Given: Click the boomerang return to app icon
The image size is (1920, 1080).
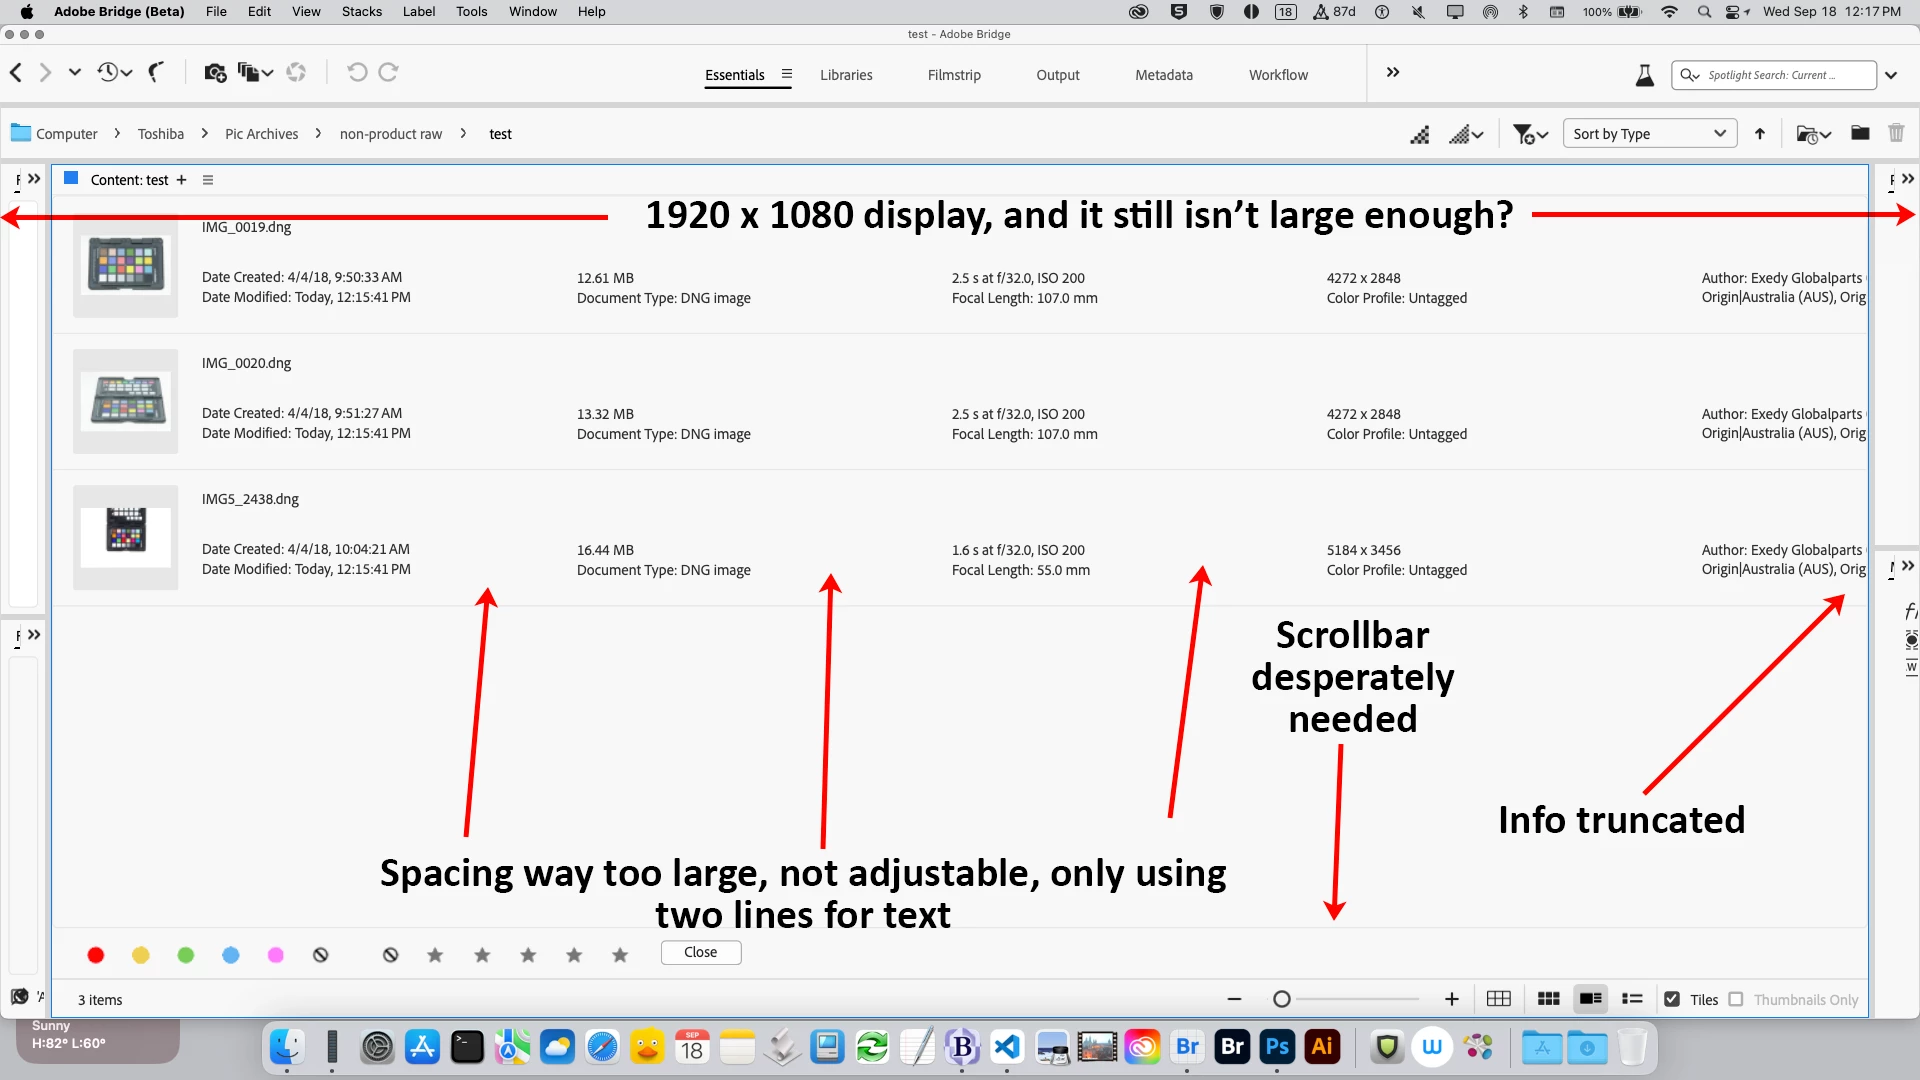Looking at the screenshot, I should click(155, 73).
